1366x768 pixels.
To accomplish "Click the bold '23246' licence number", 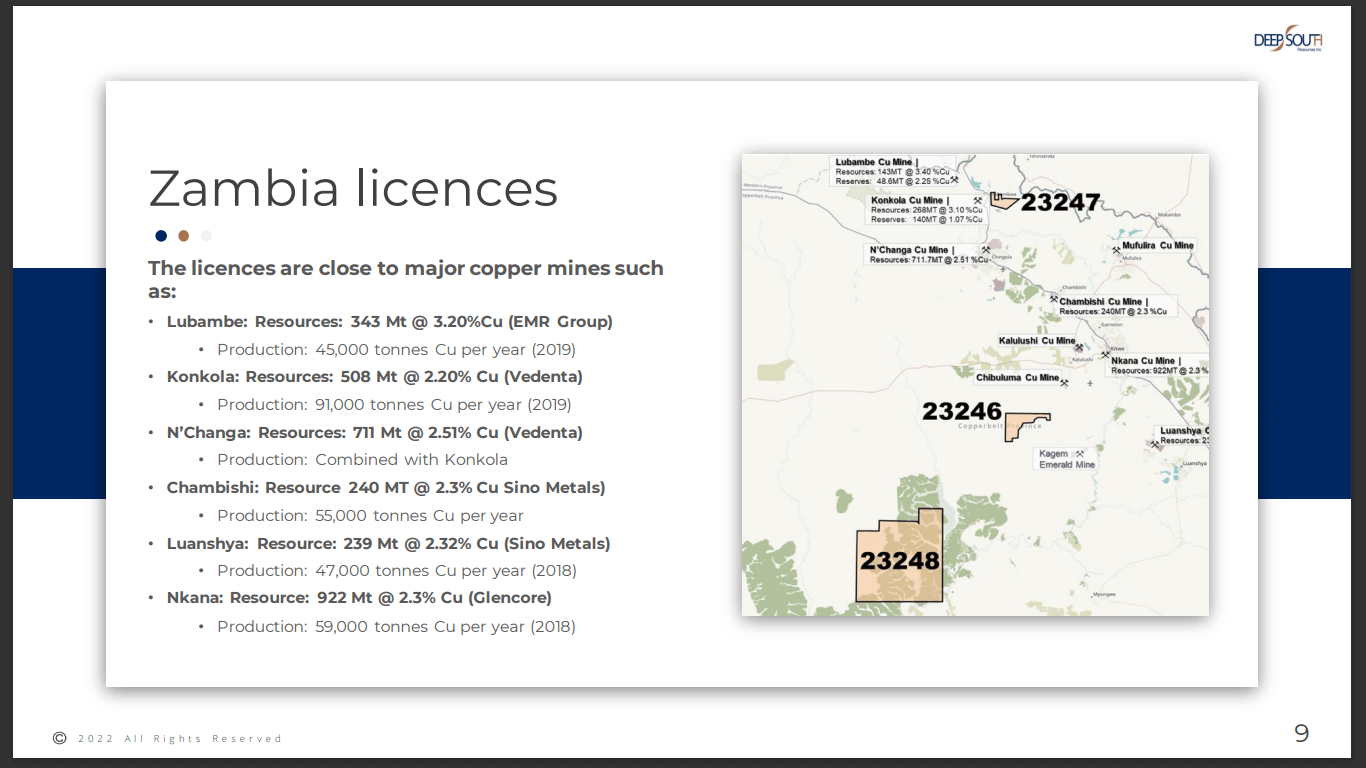I will pyautogui.click(x=962, y=411).
